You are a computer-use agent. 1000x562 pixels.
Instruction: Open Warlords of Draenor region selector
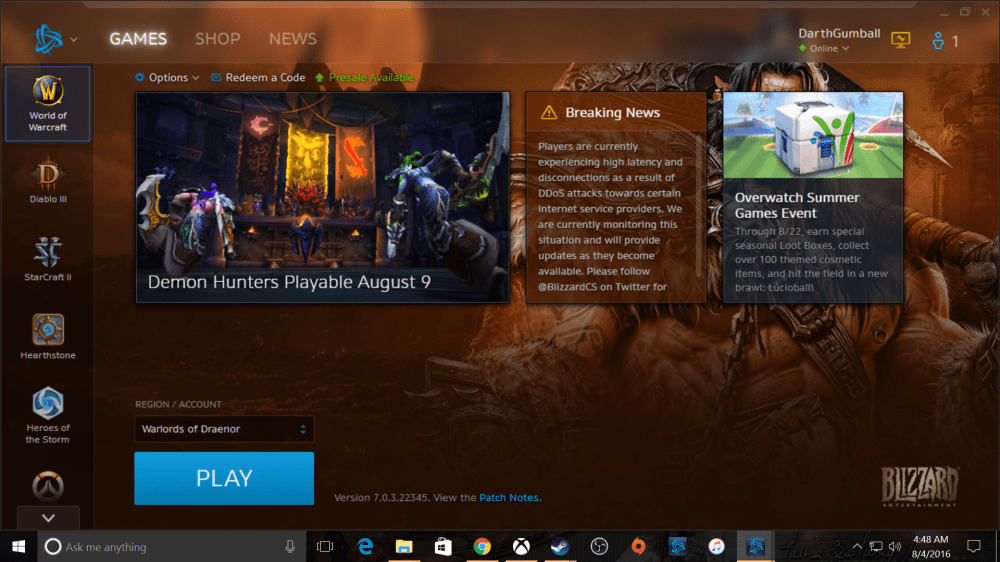(224, 429)
